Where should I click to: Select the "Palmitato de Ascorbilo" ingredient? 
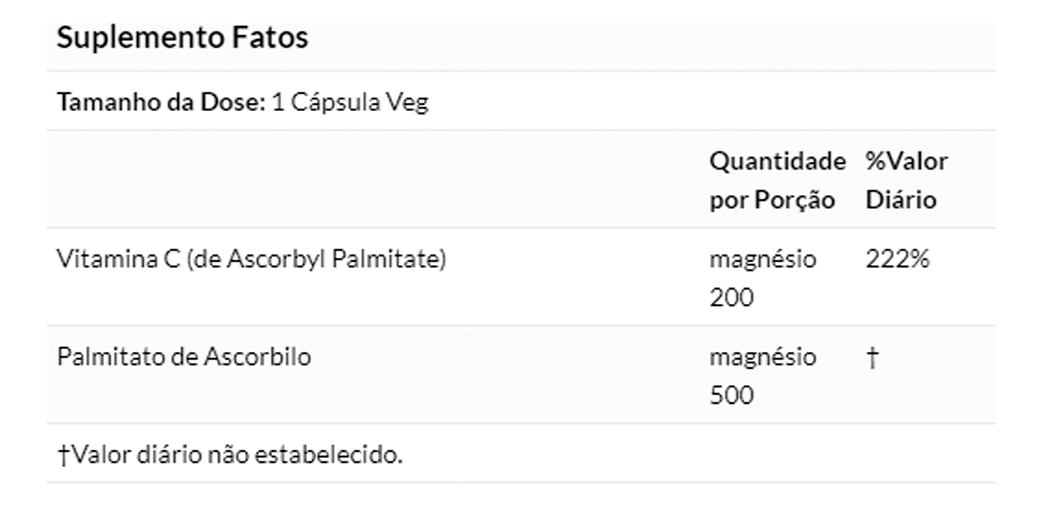[183, 357]
